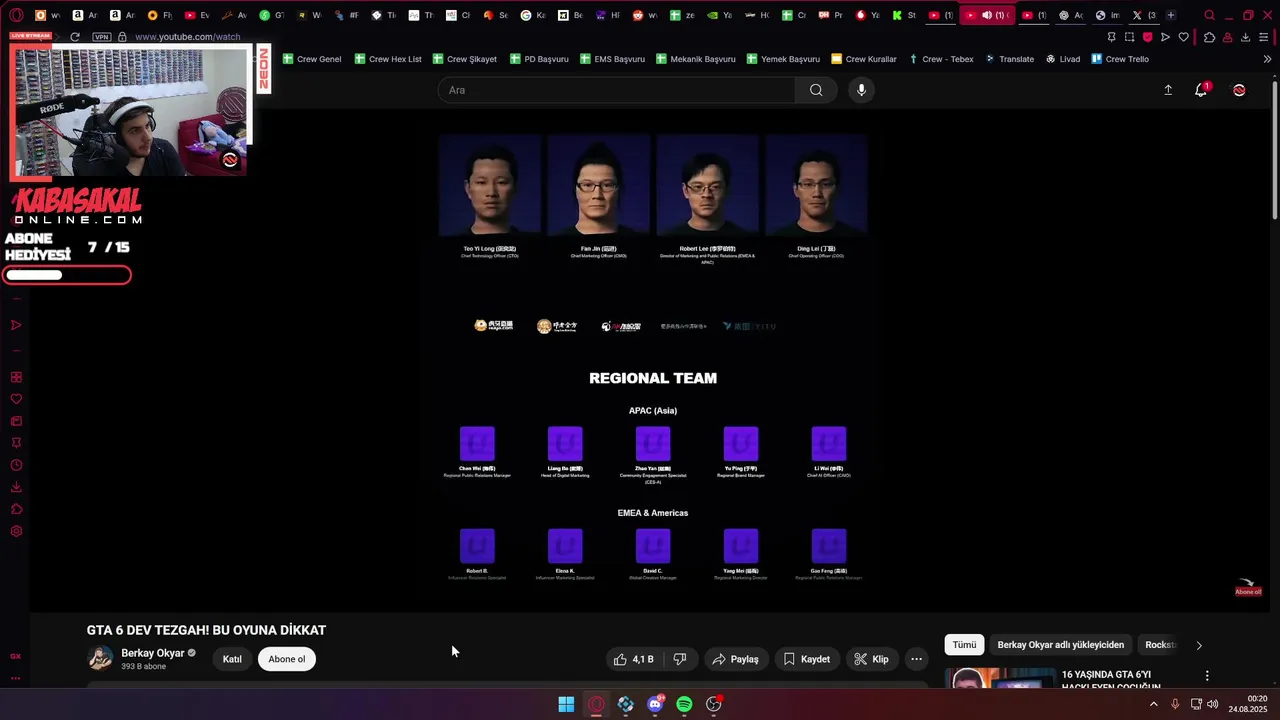Dislike the video

coord(680,659)
